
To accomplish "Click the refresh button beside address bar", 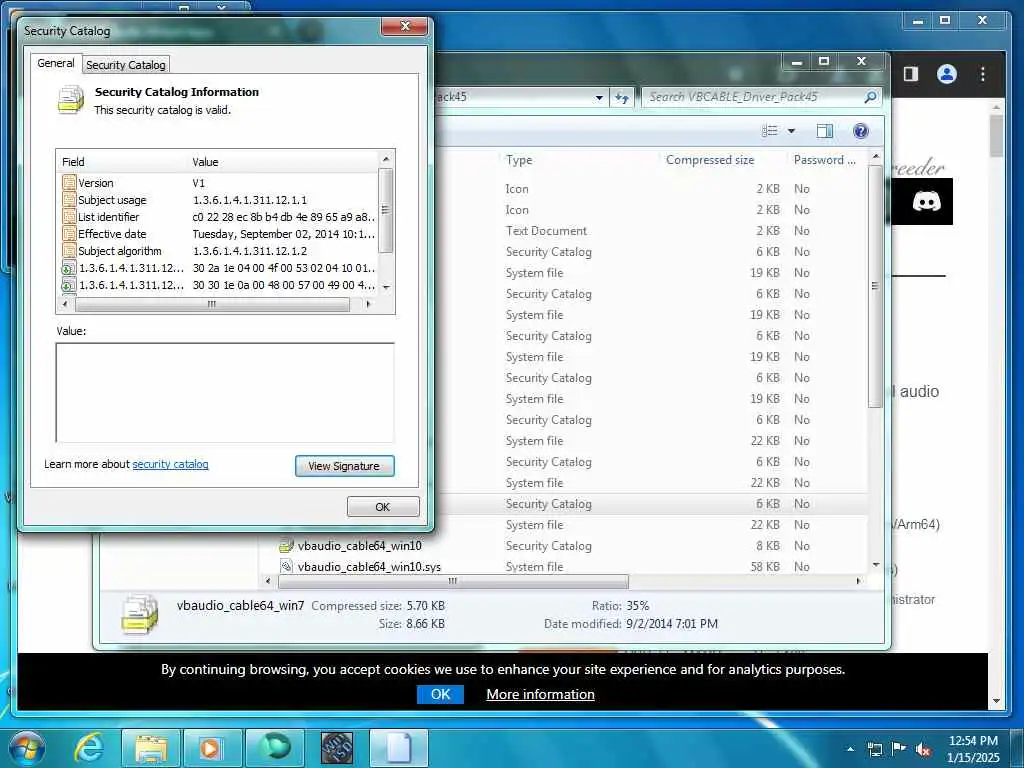I will click(x=622, y=97).
